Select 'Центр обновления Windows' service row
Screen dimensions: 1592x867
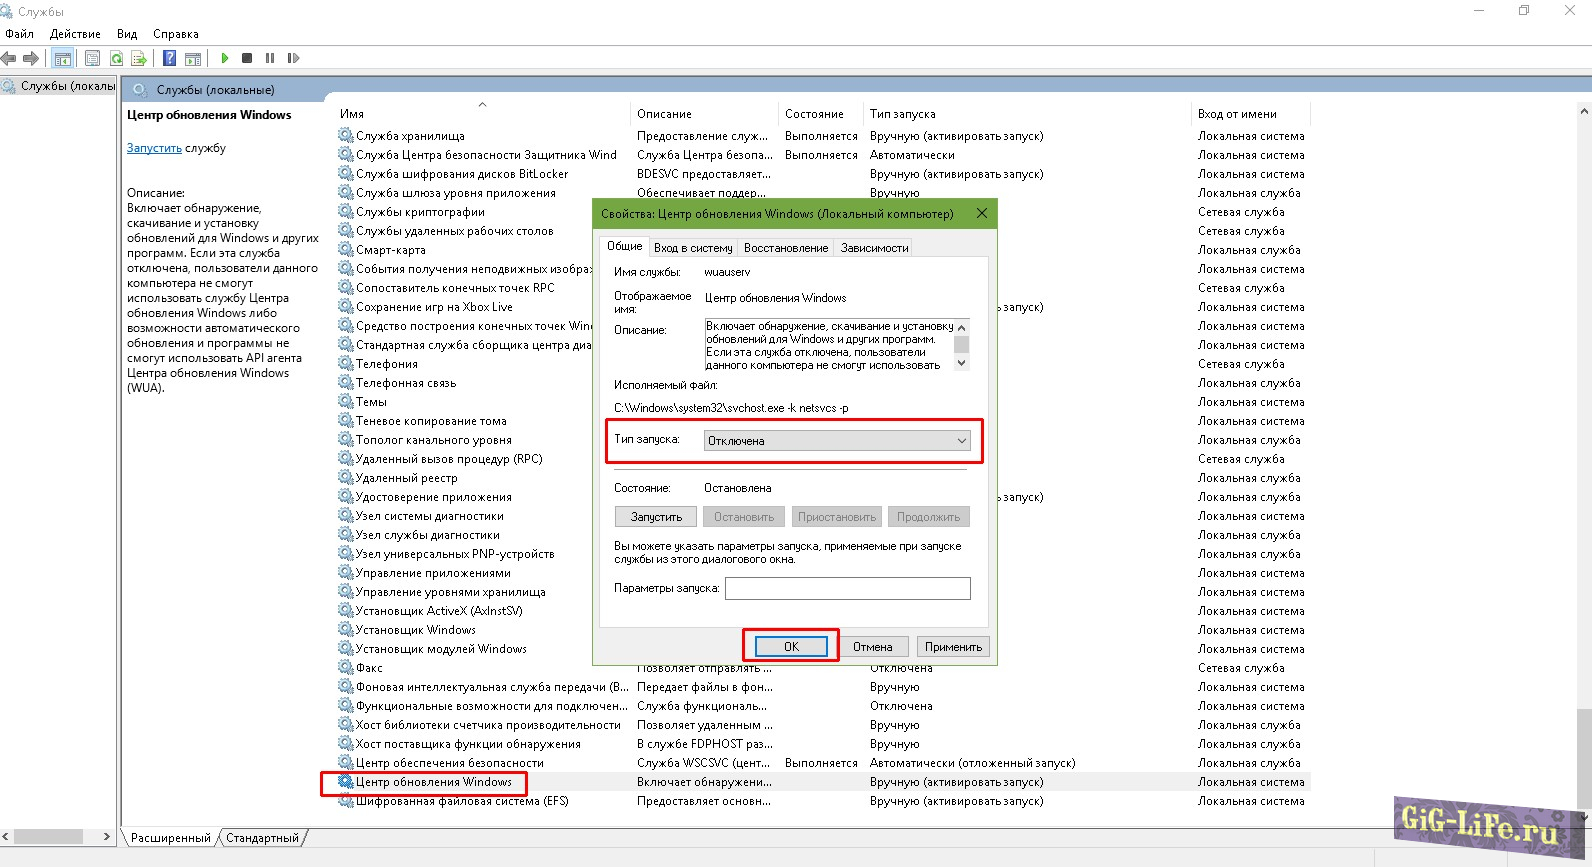434,782
